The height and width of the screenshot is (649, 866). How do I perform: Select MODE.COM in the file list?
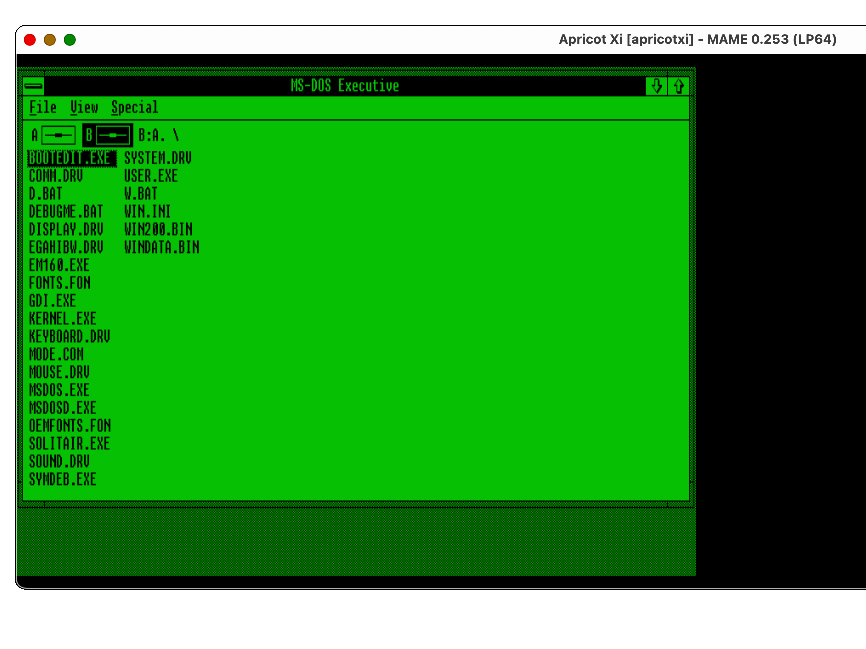[x=56, y=355]
